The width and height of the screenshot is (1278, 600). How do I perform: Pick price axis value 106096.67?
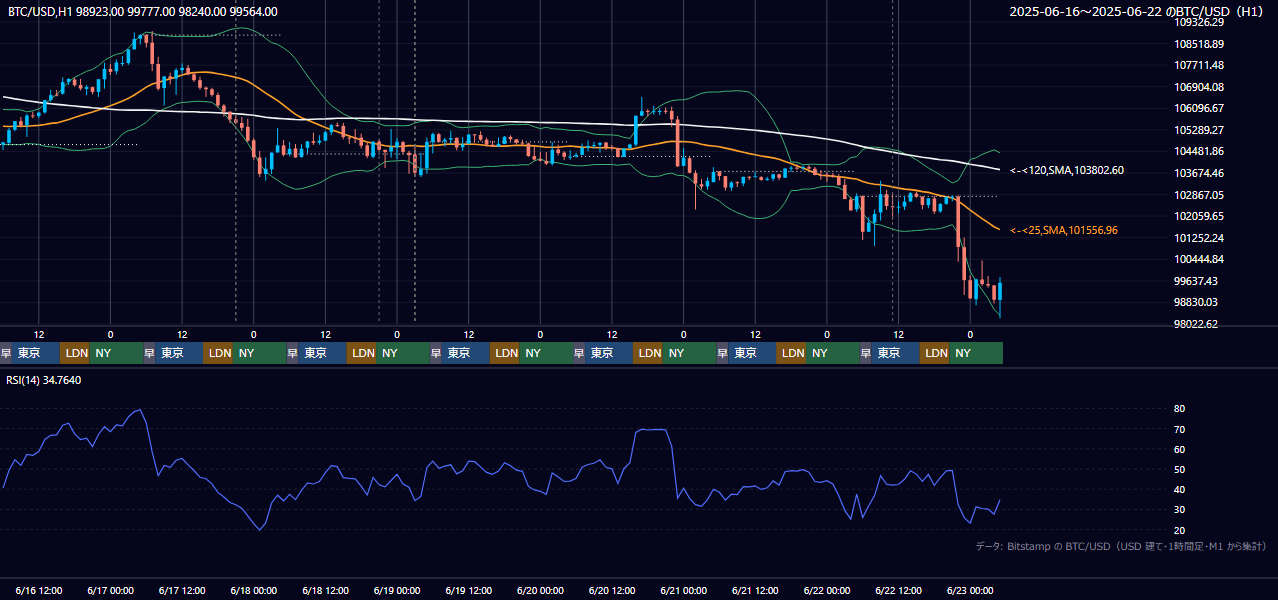[1200, 108]
